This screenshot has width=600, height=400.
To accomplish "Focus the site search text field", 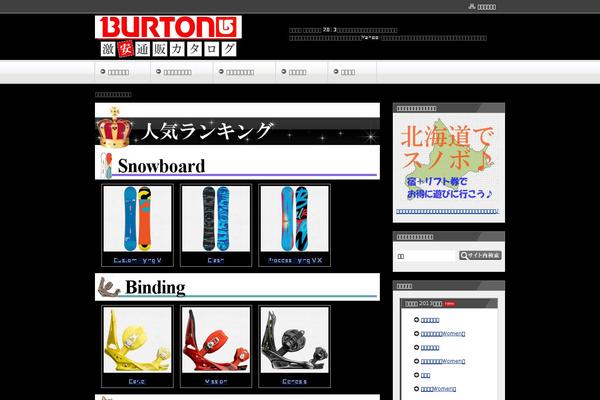I will coord(426,256).
